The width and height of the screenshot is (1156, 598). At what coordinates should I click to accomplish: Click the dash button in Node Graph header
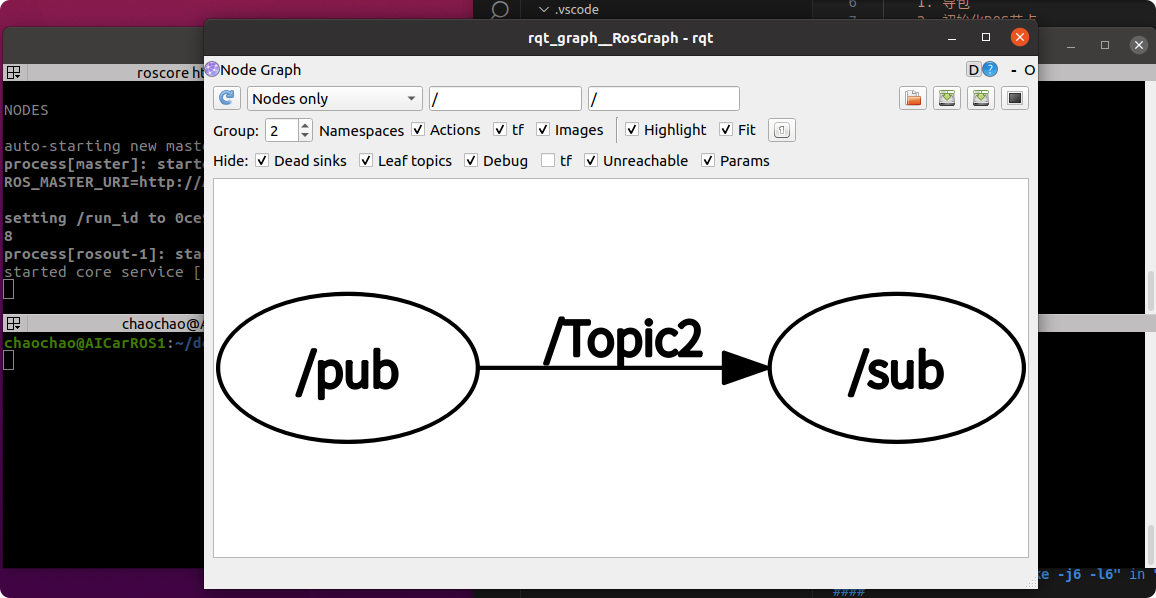coord(1014,70)
